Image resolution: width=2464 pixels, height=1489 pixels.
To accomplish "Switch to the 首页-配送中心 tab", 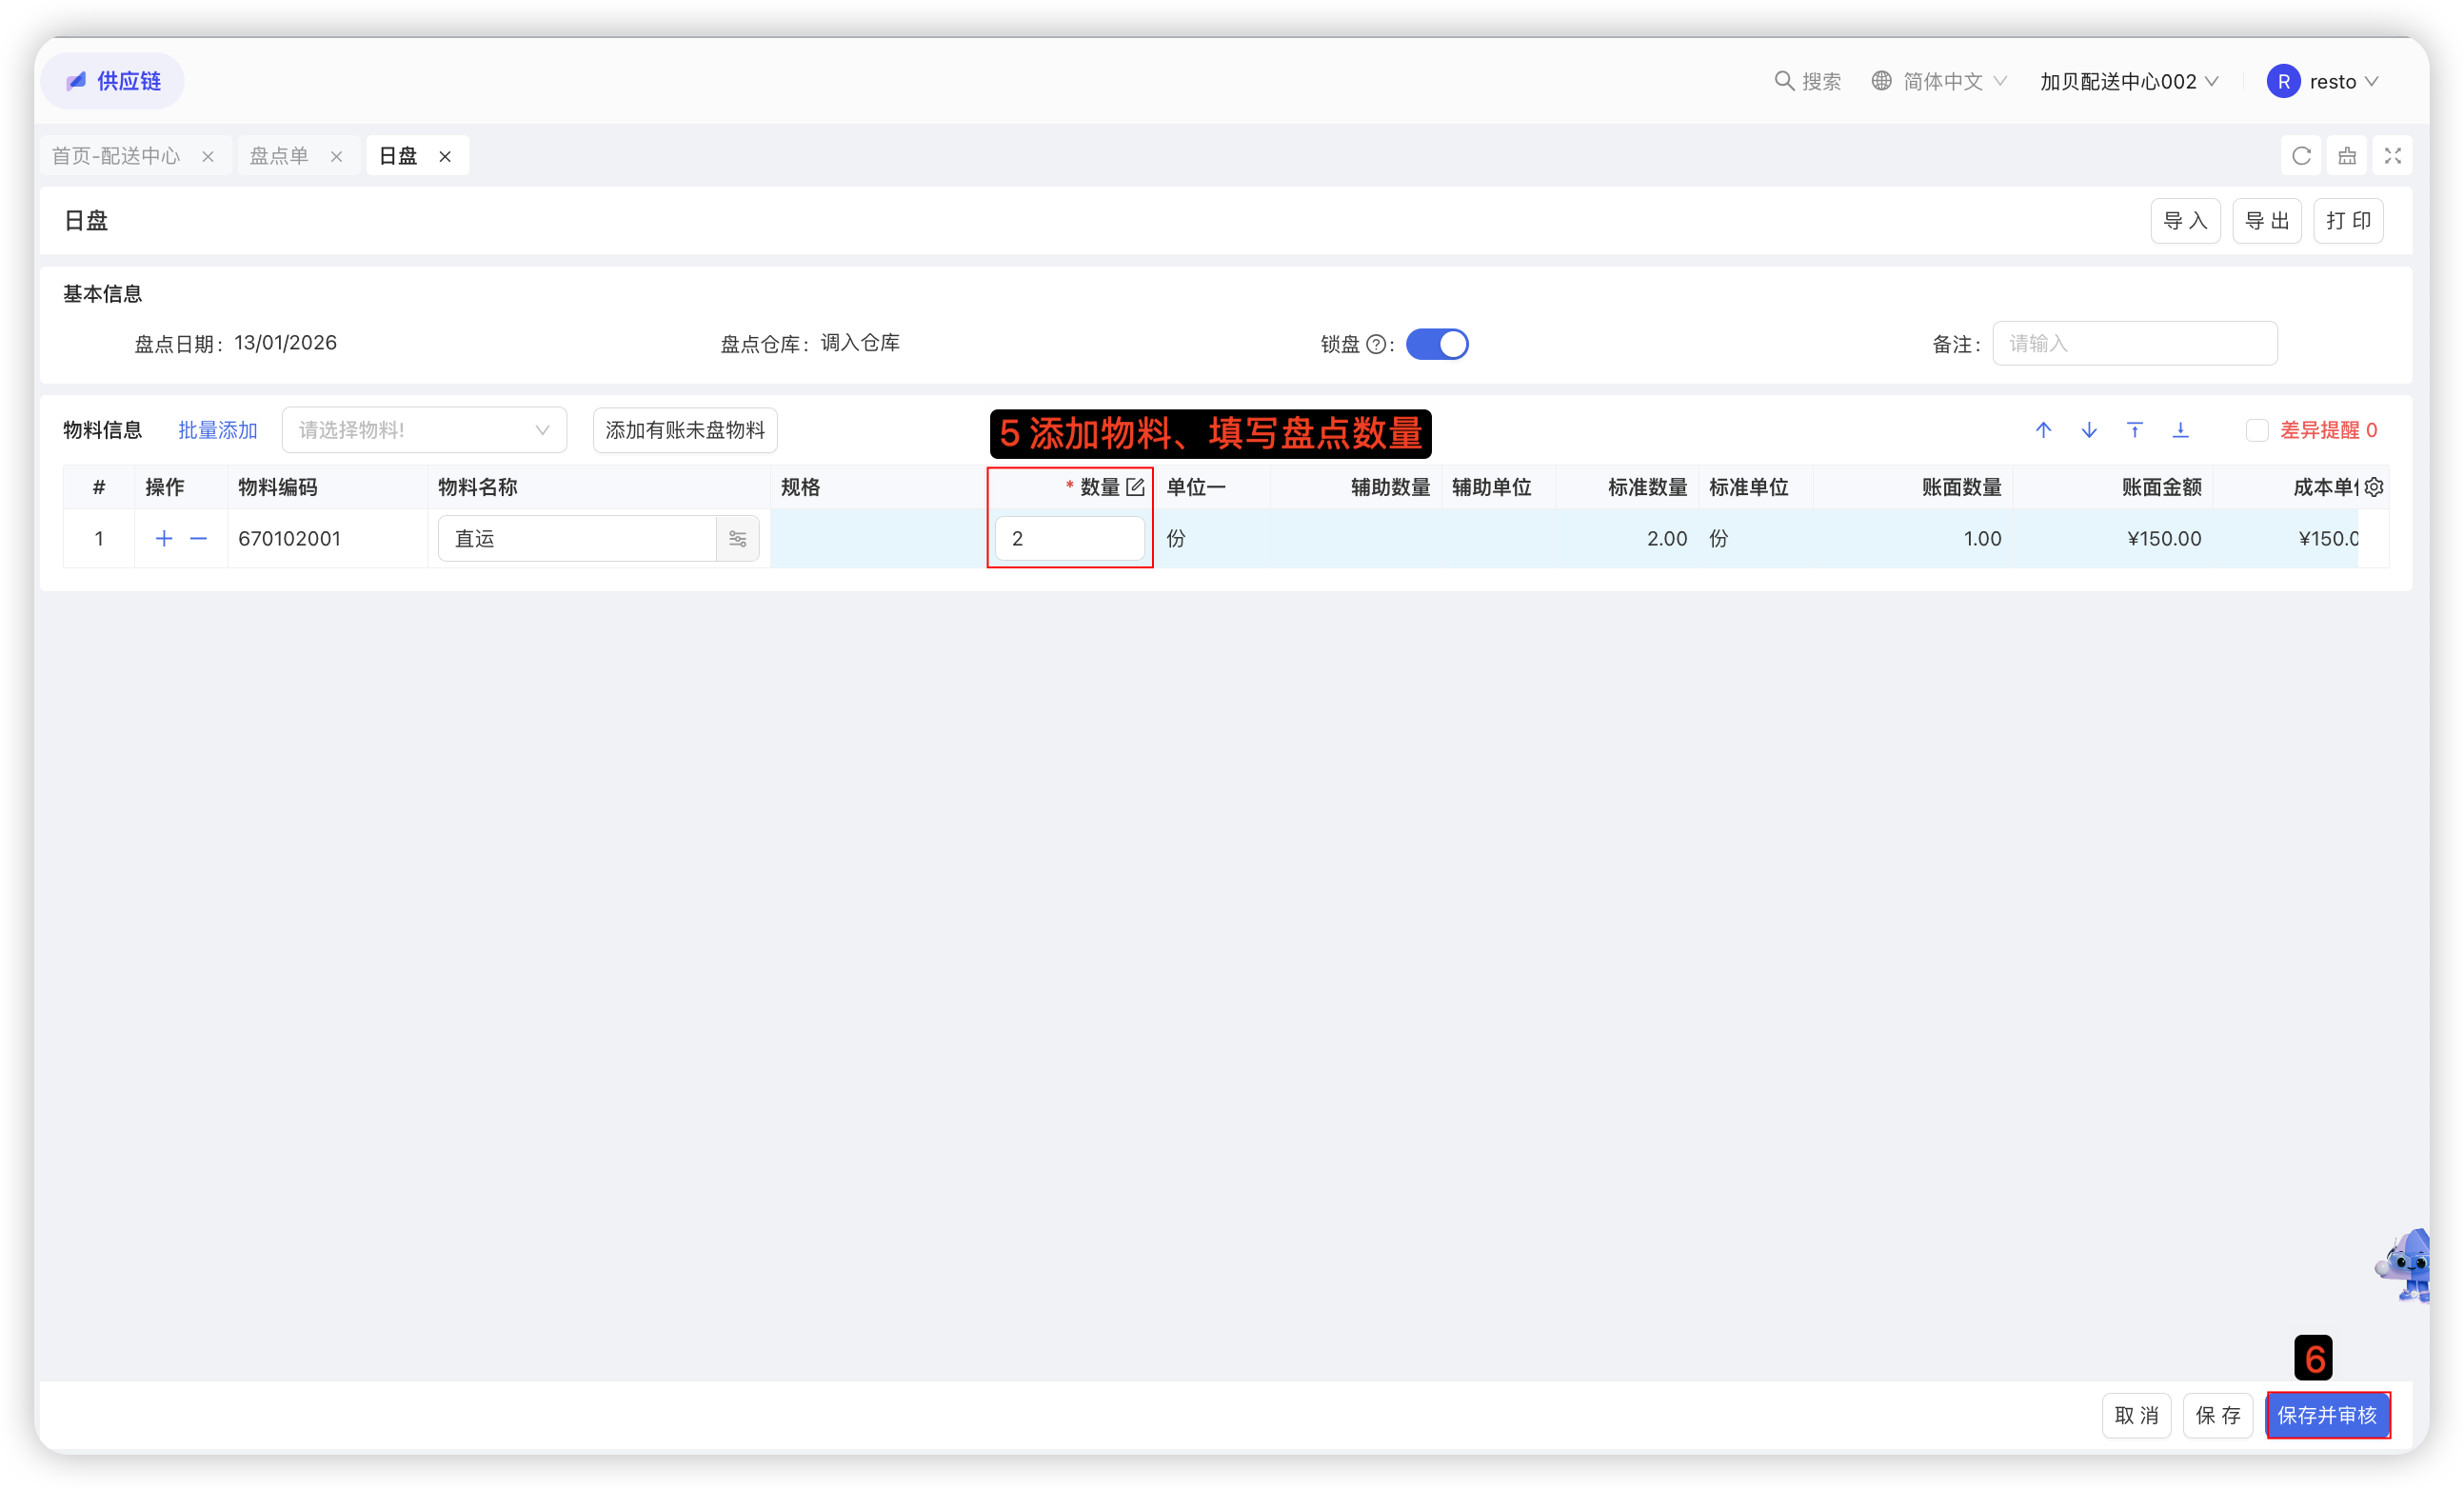I will click(x=116, y=156).
